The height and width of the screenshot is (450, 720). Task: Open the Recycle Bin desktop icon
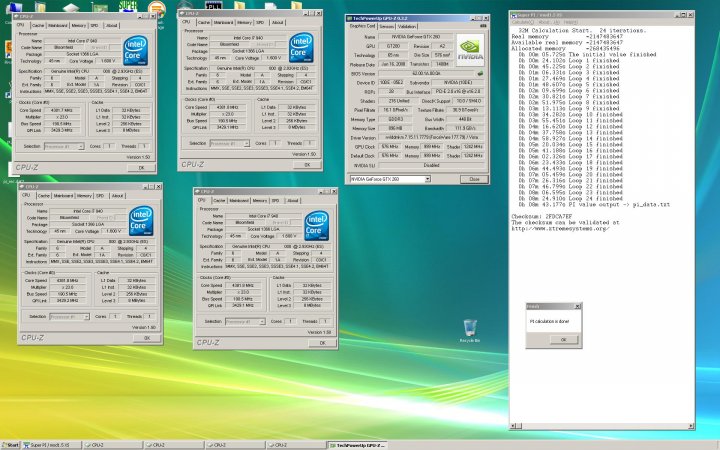pyautogui.click(x=470, y=331)
